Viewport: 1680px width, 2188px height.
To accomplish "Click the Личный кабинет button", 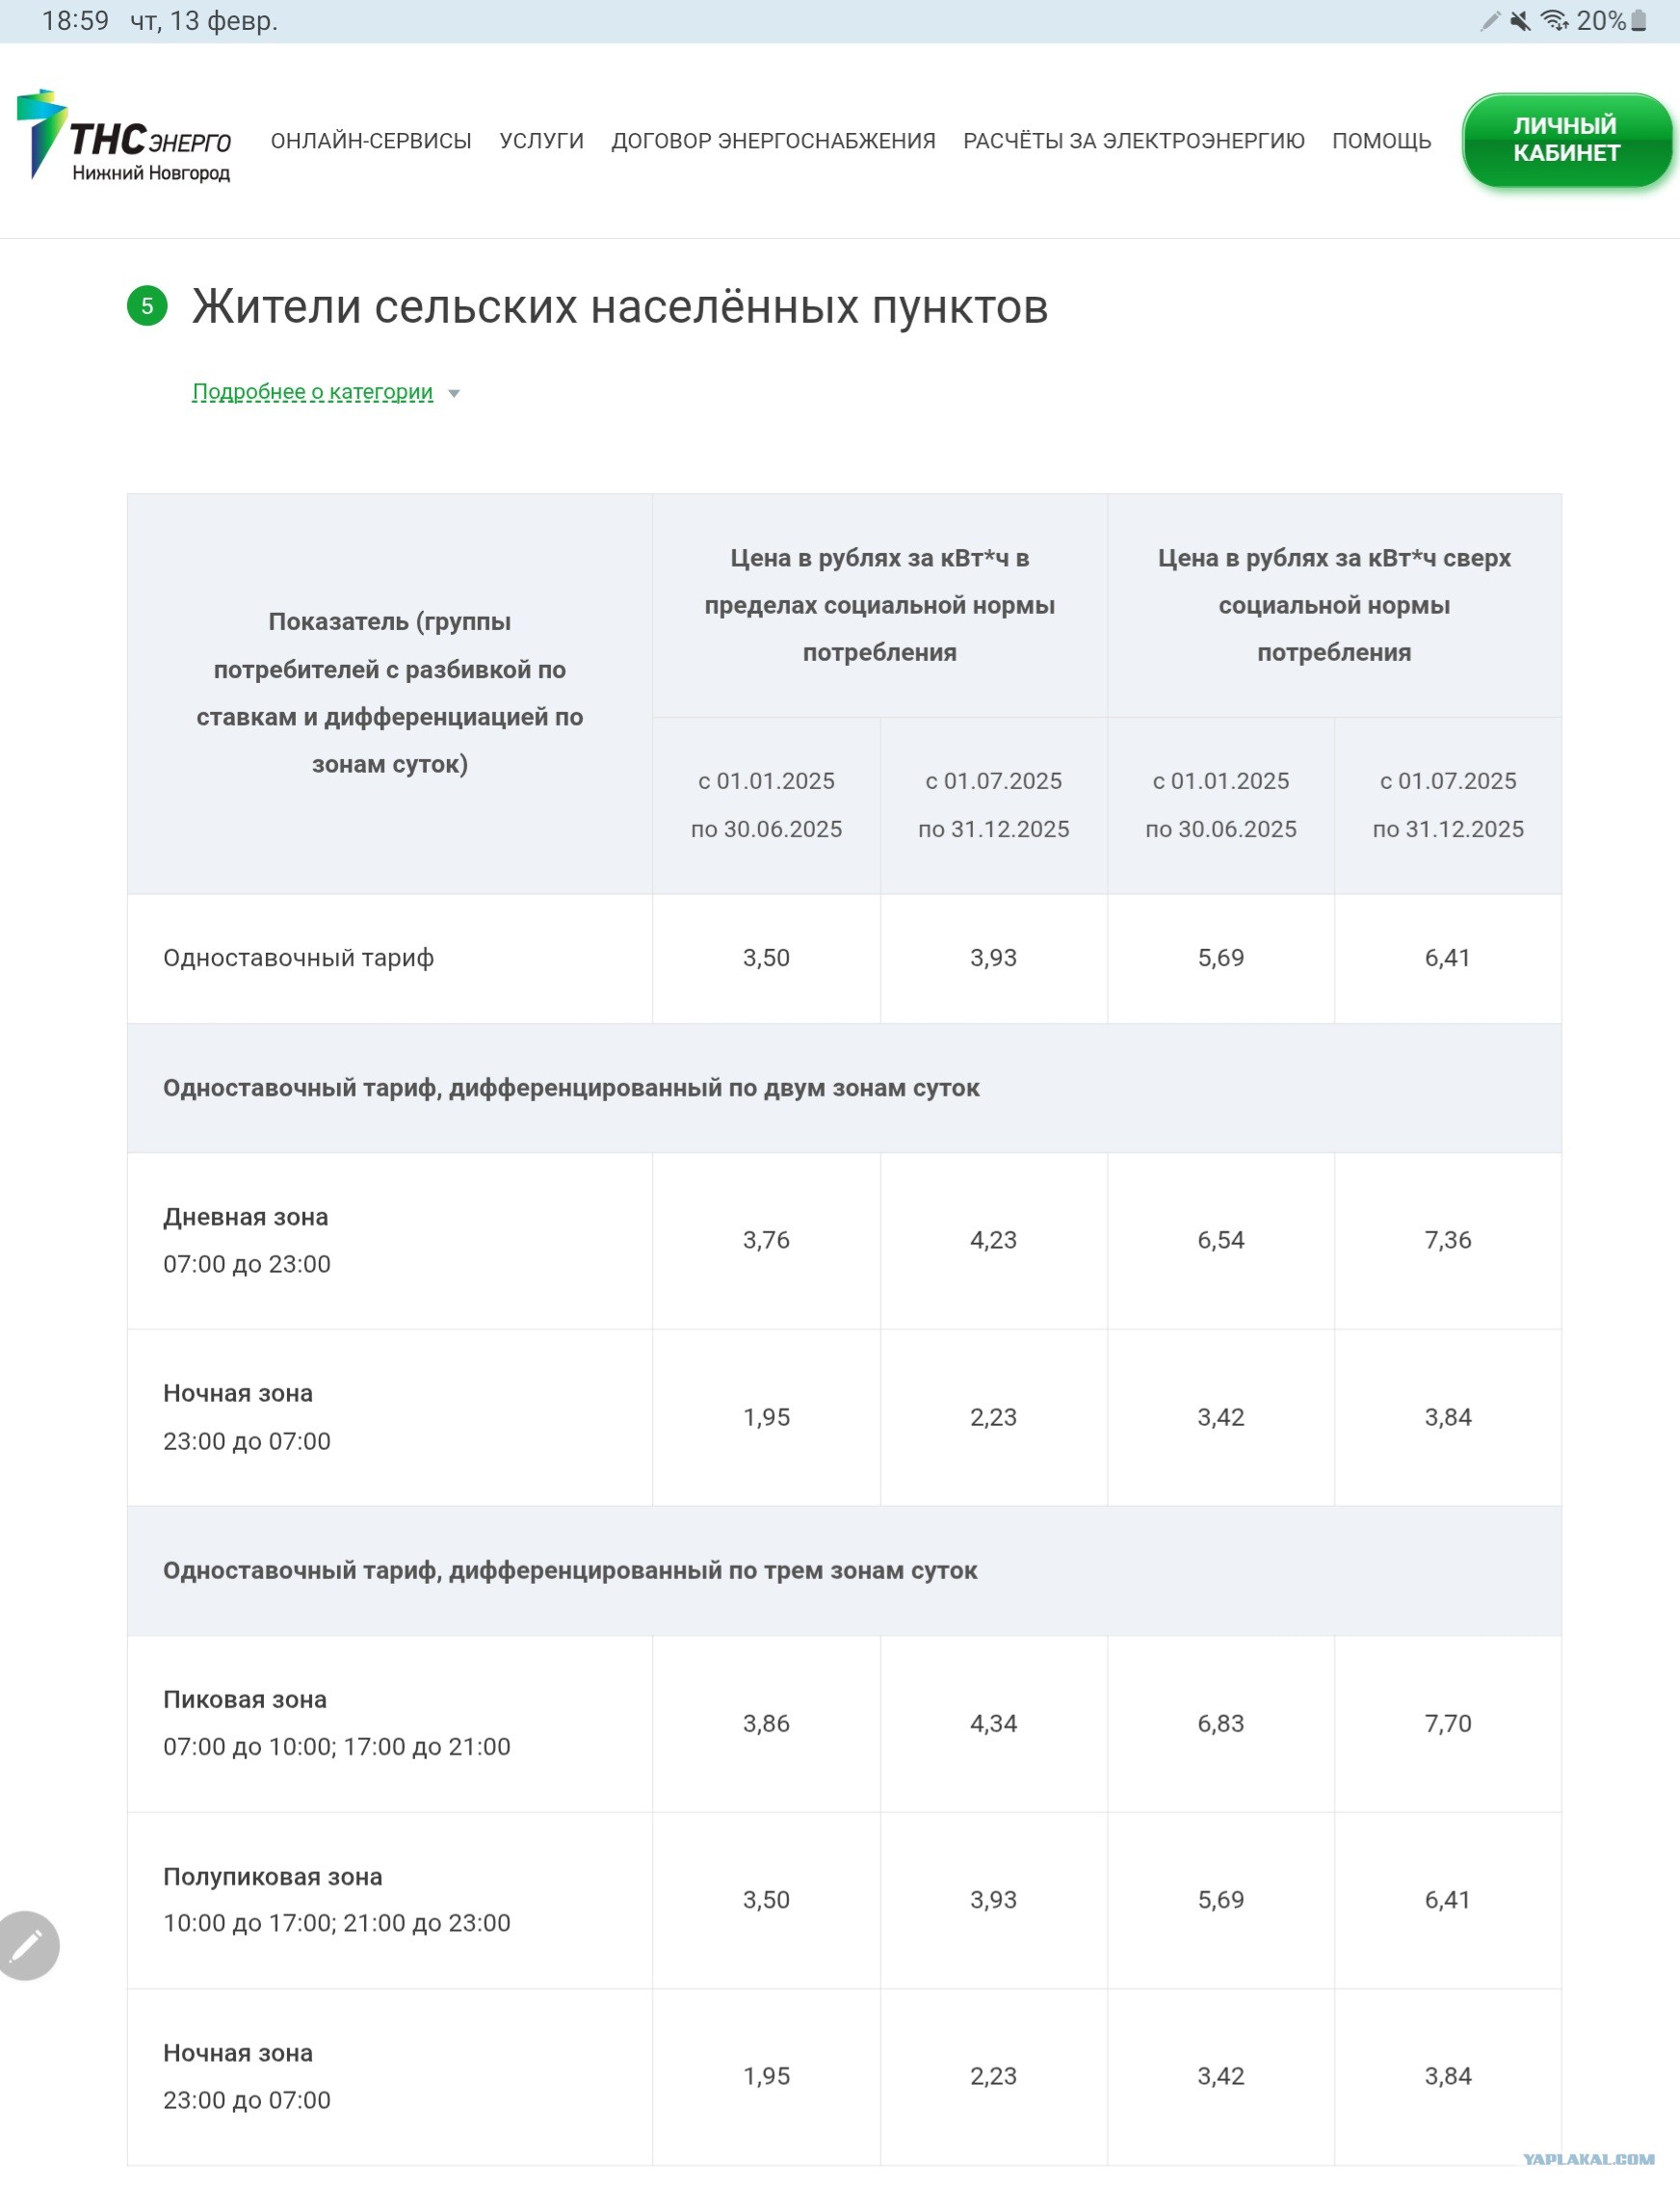I will (x=1566, y=140).
